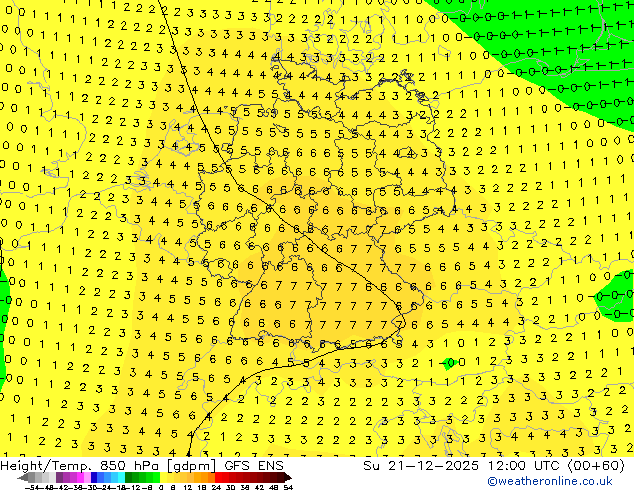Click the 12 label on color scale
634x490 pixels.
click(x=188, y=488)
